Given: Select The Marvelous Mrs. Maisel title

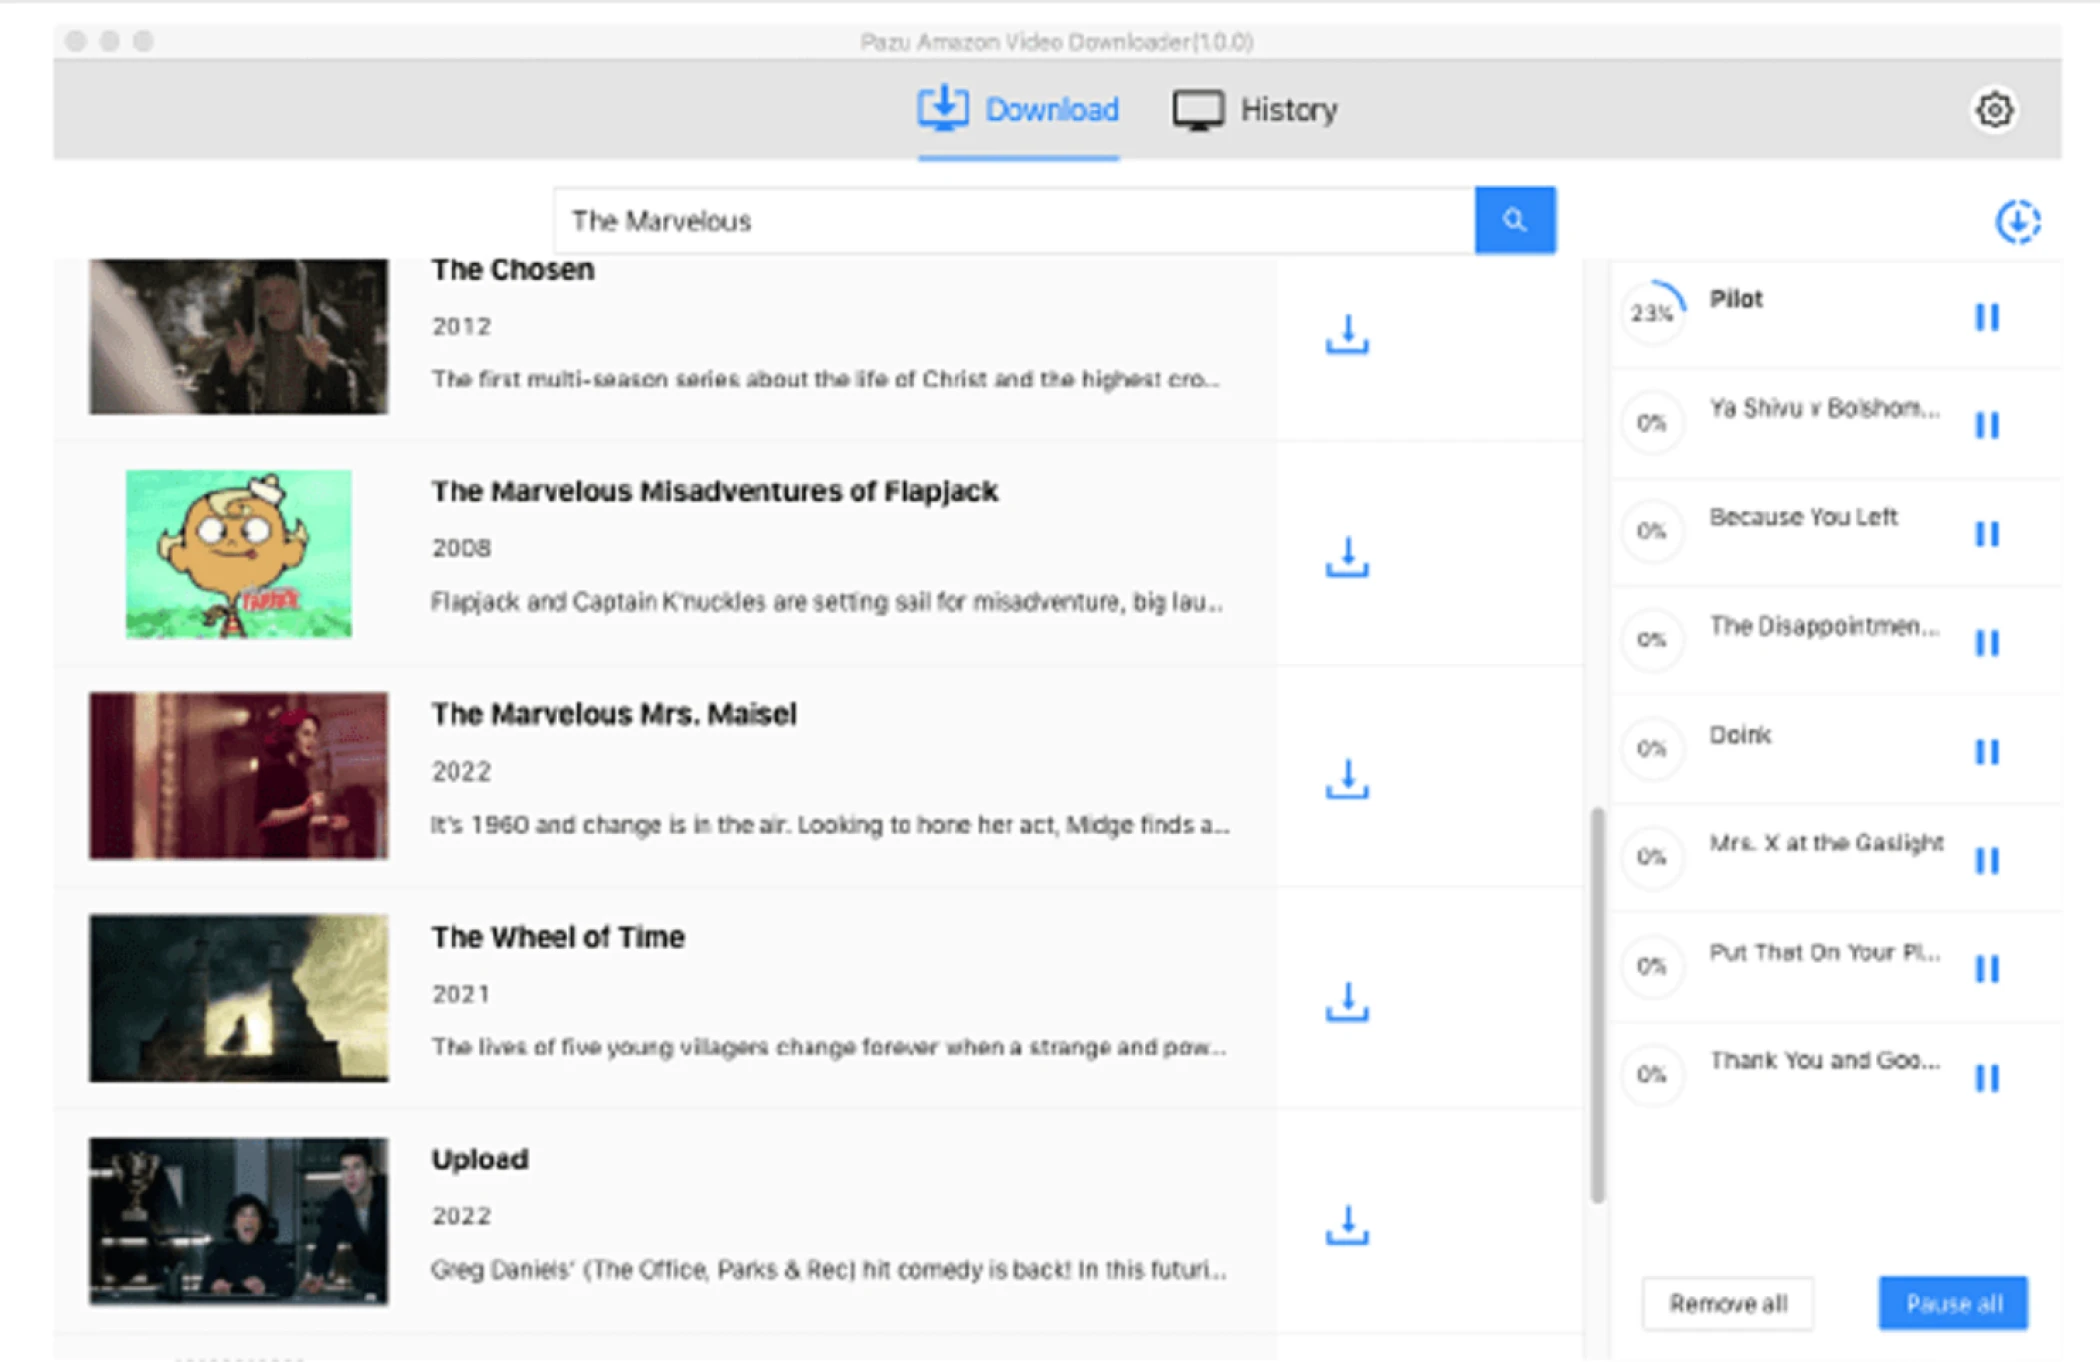Looking at the screenshot, I should point(614,714).
